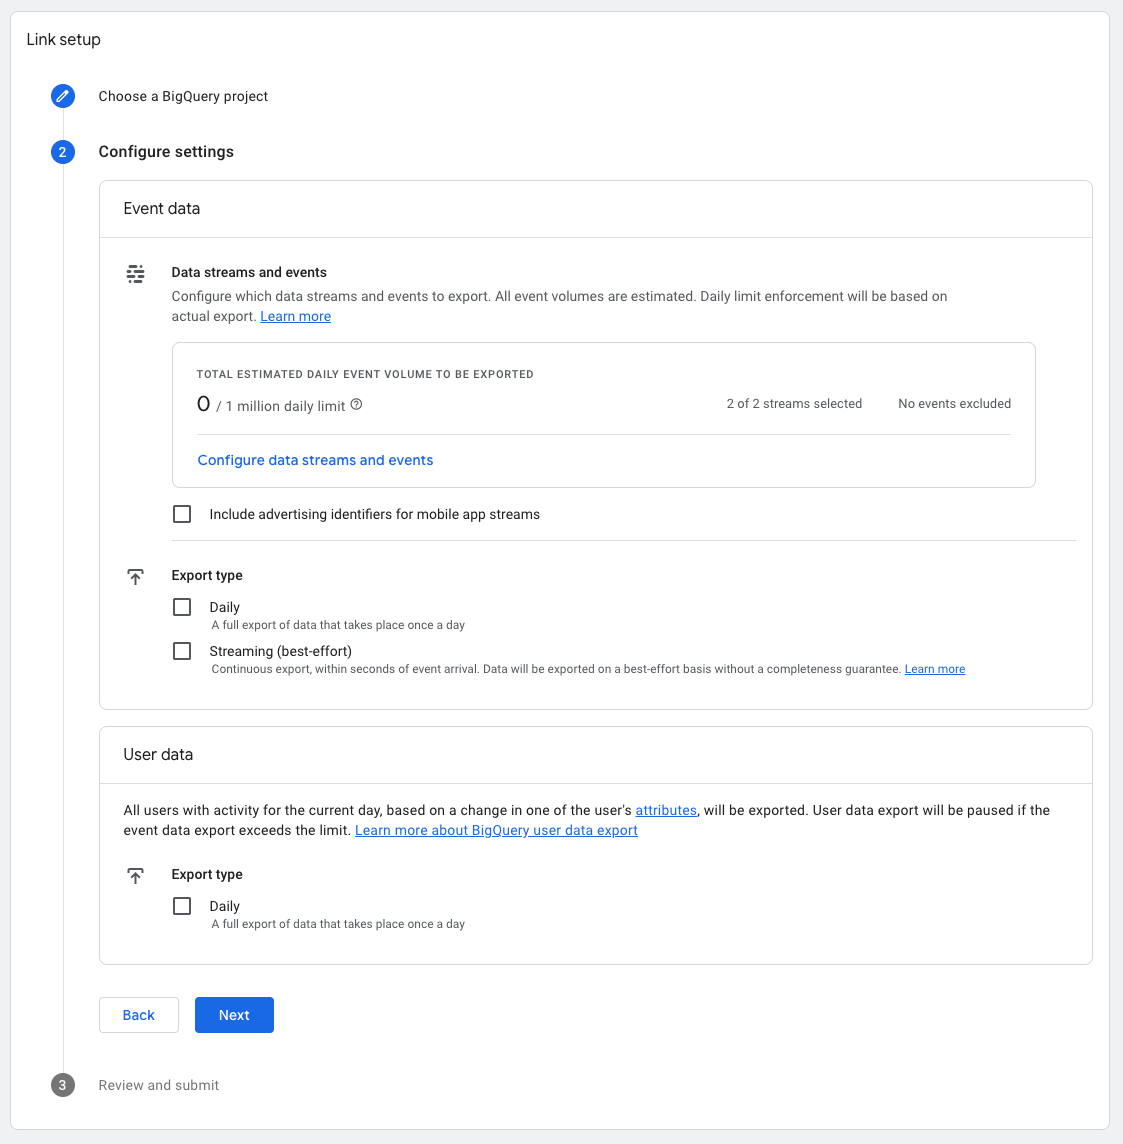This screenshot has height=1144, width=1123.
Task: Open the user attributes link
Action: click(x=666, y=810)
